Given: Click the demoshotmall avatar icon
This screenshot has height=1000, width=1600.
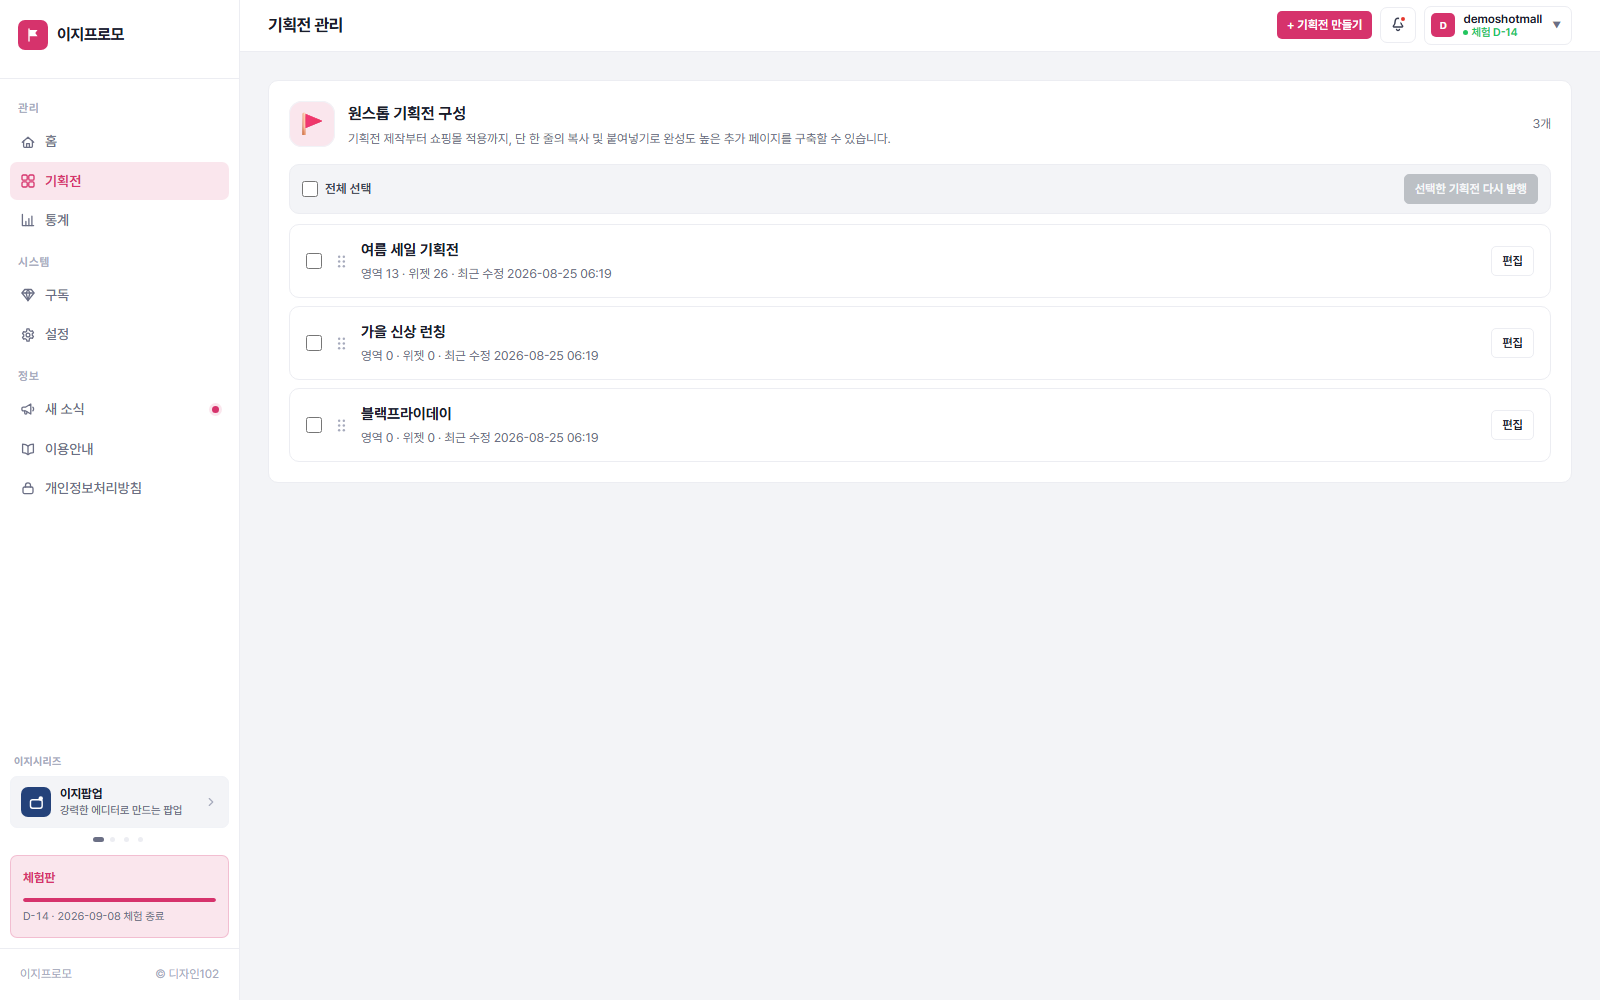Looking at the screenshot, I should point(1443,25).
